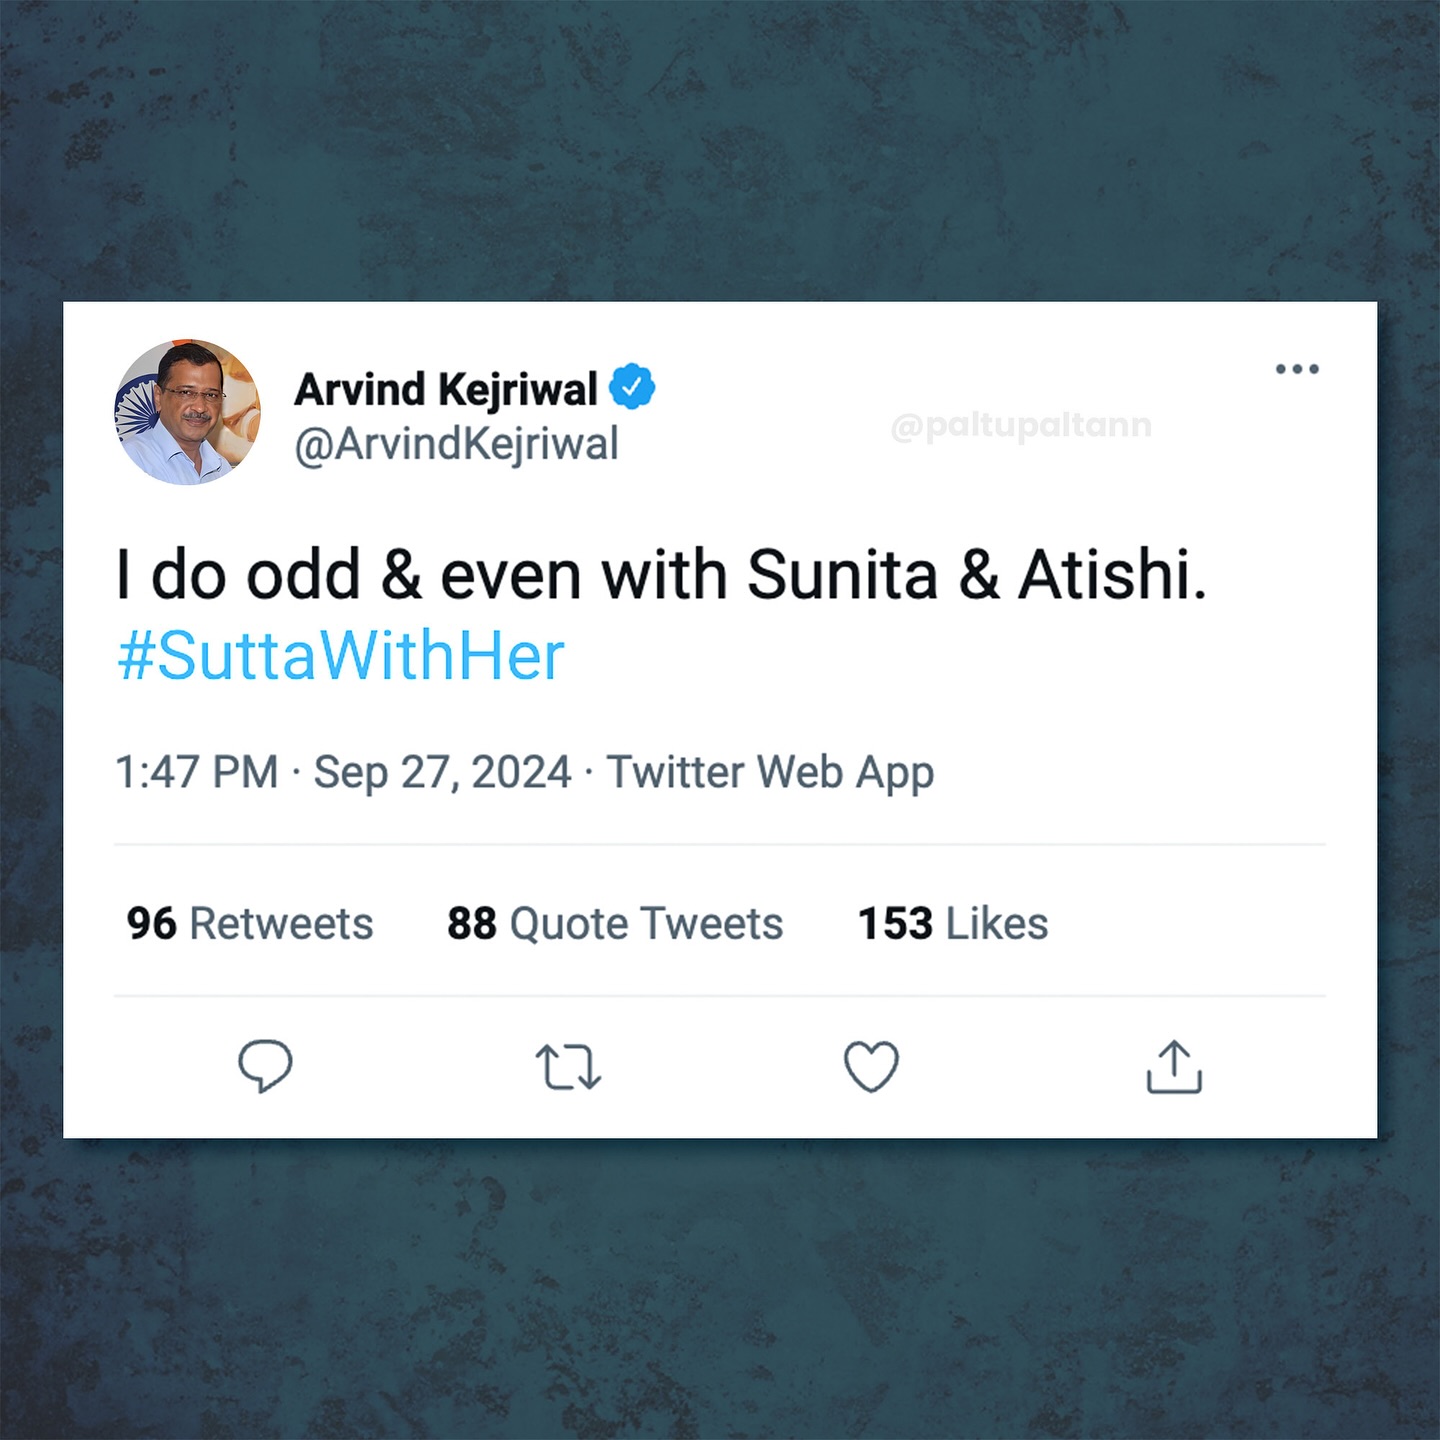
Task: Click the tweet sentence mentioning Sunita & Atishi
Action: [x=661, y=575]
